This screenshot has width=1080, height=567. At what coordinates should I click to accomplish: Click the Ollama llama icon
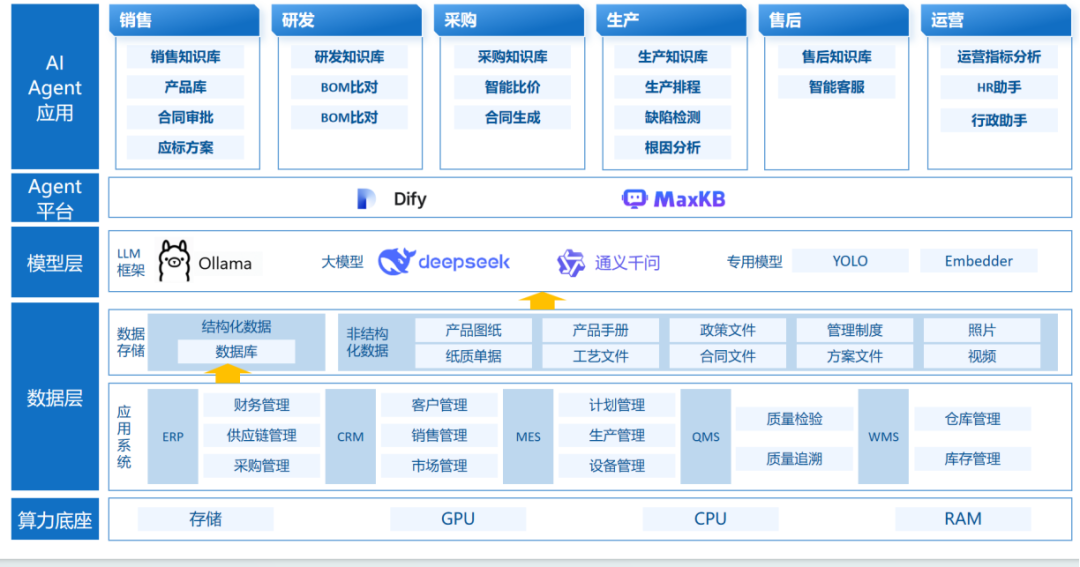[174, 261]
